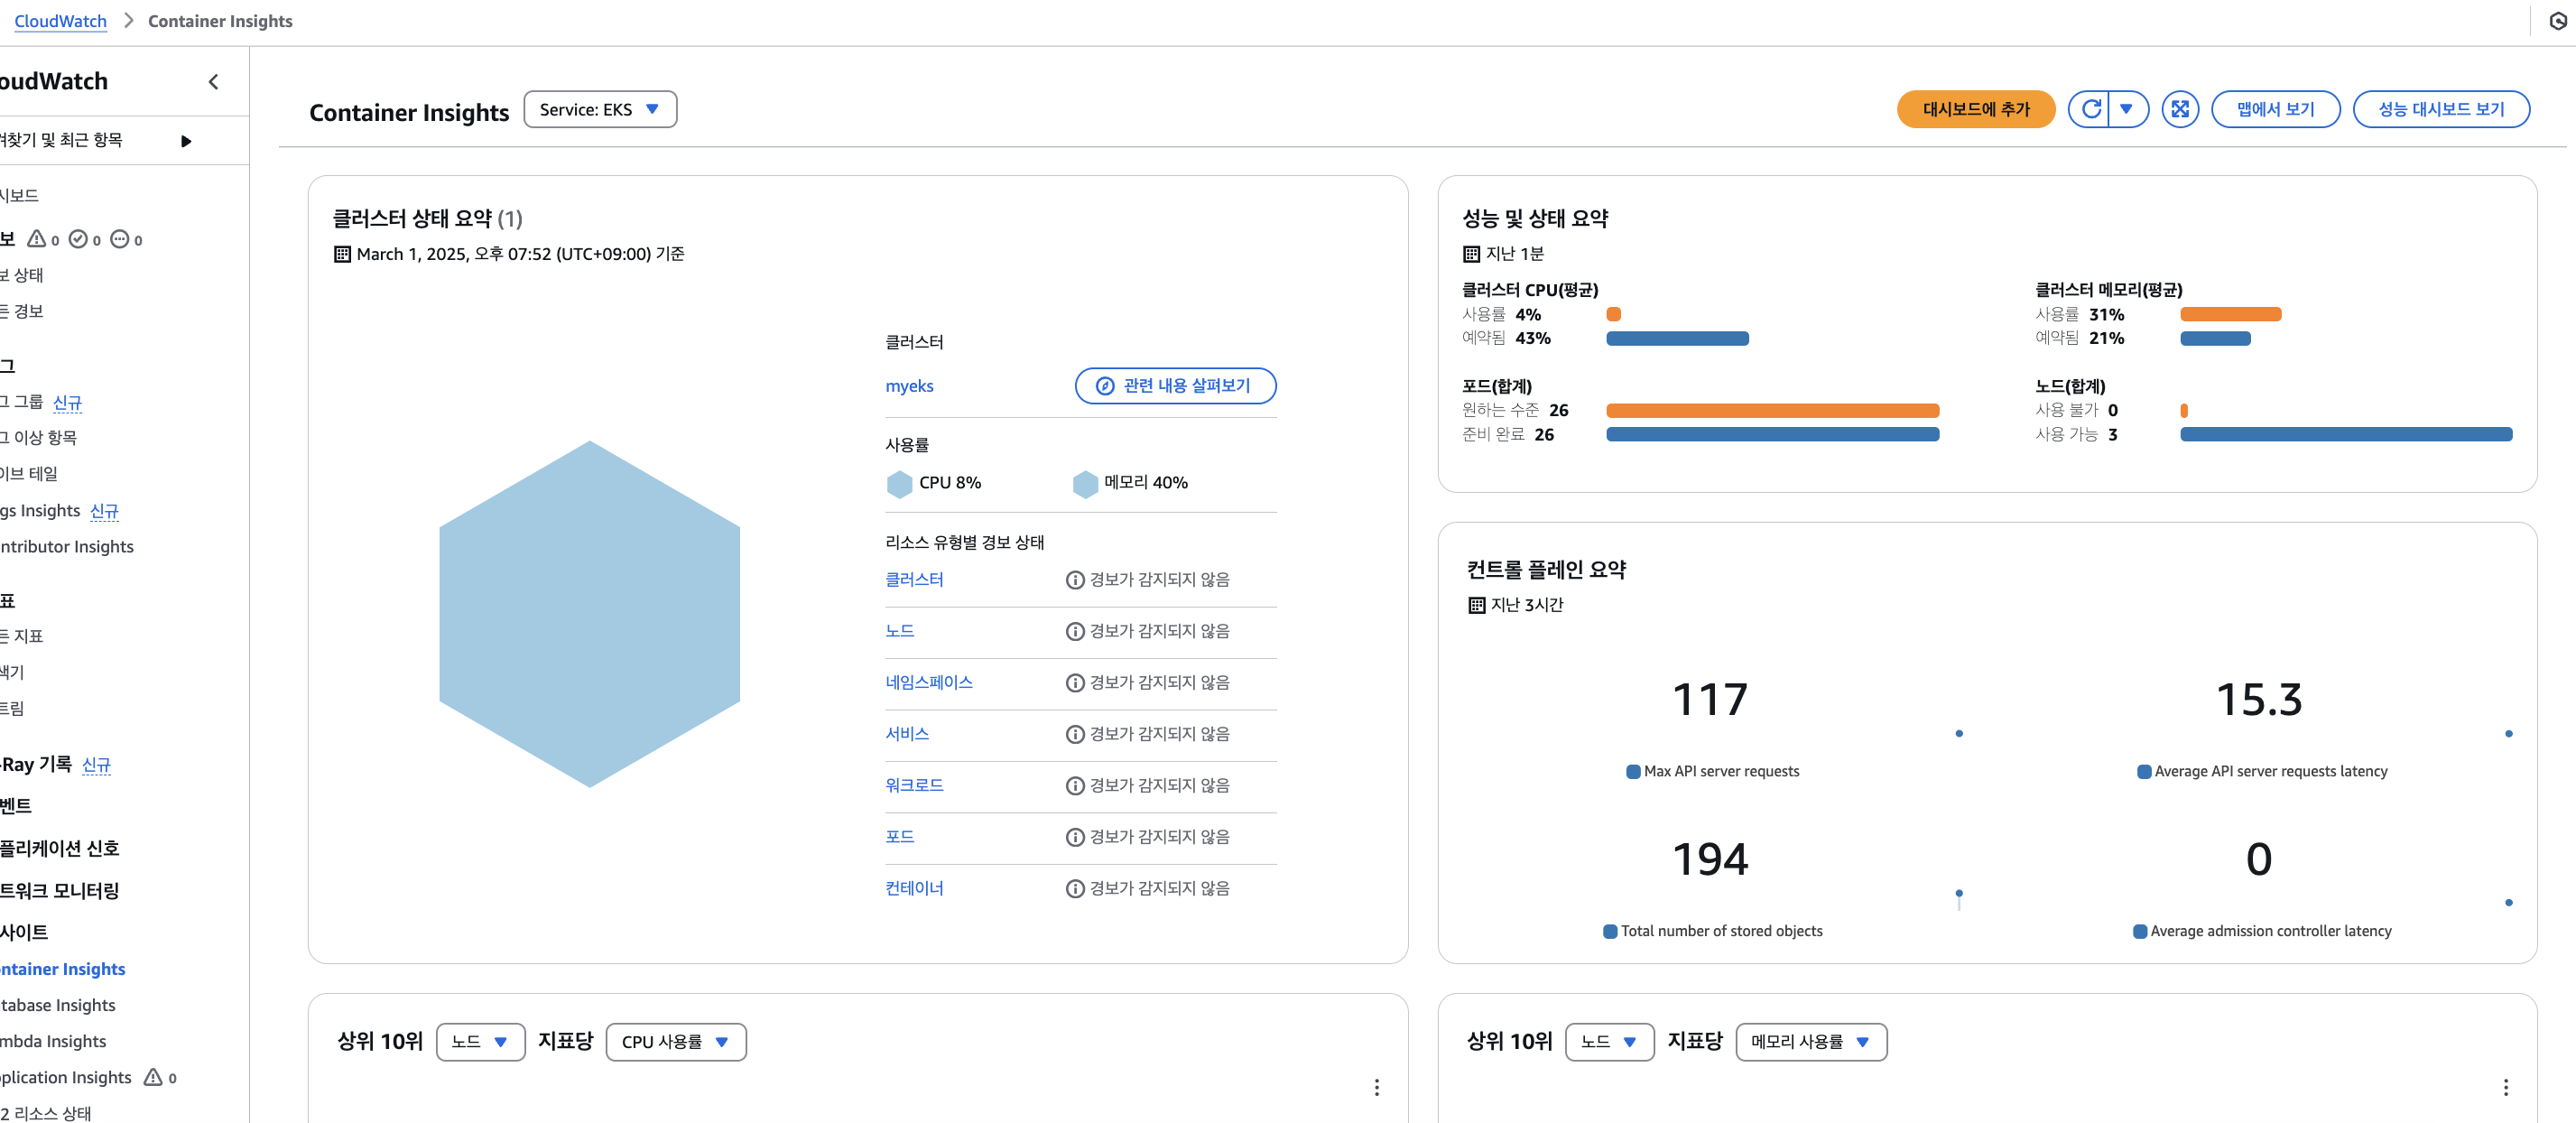The image size is (2576, 1123).
Task: Open the myeks cluster link
Action: [x=909, y=386]
